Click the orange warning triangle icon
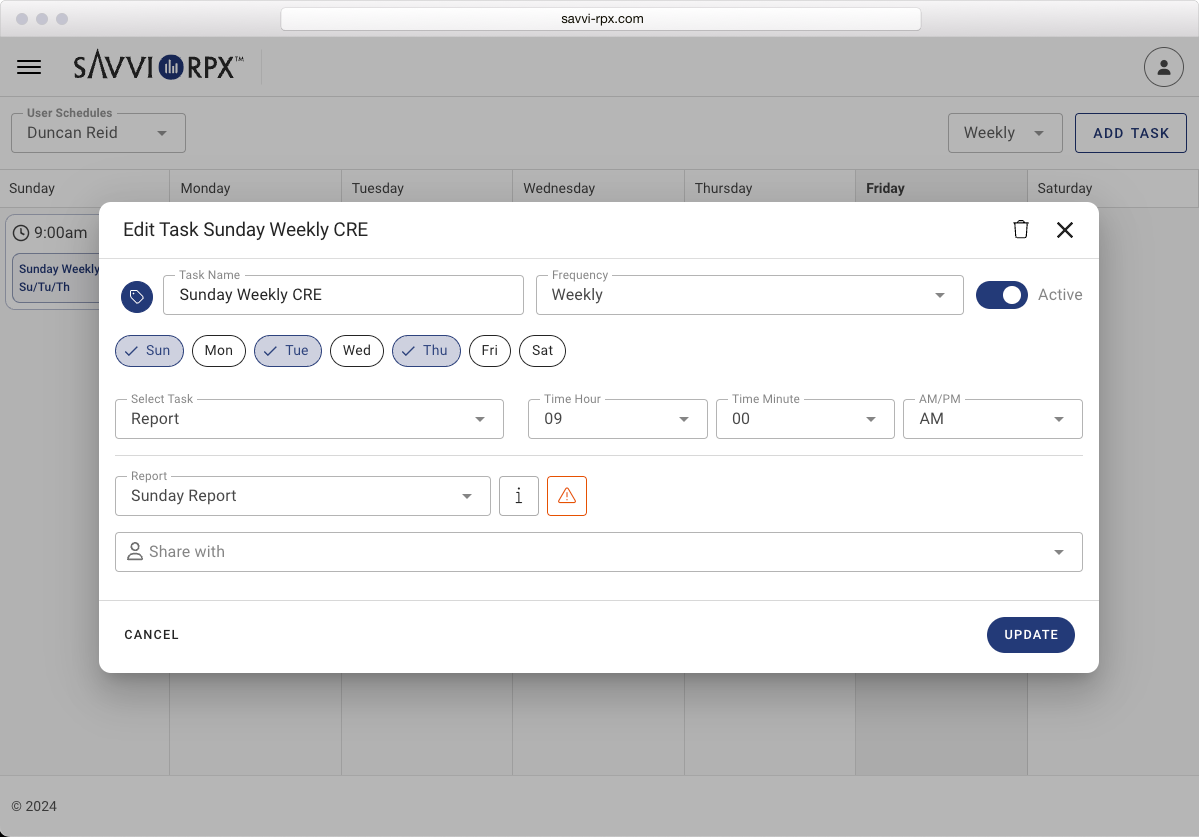The width and height of the screenshot is (1199, 837). [x=567, y=496]
